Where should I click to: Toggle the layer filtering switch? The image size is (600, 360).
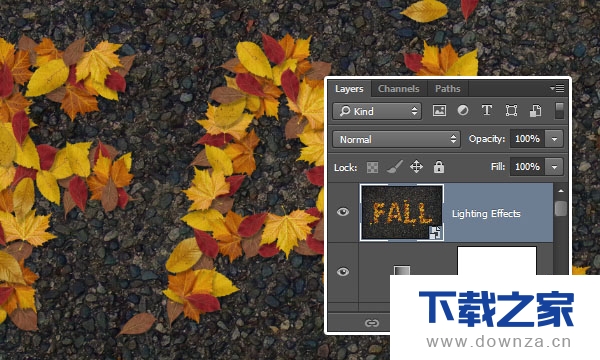point(559,111)
